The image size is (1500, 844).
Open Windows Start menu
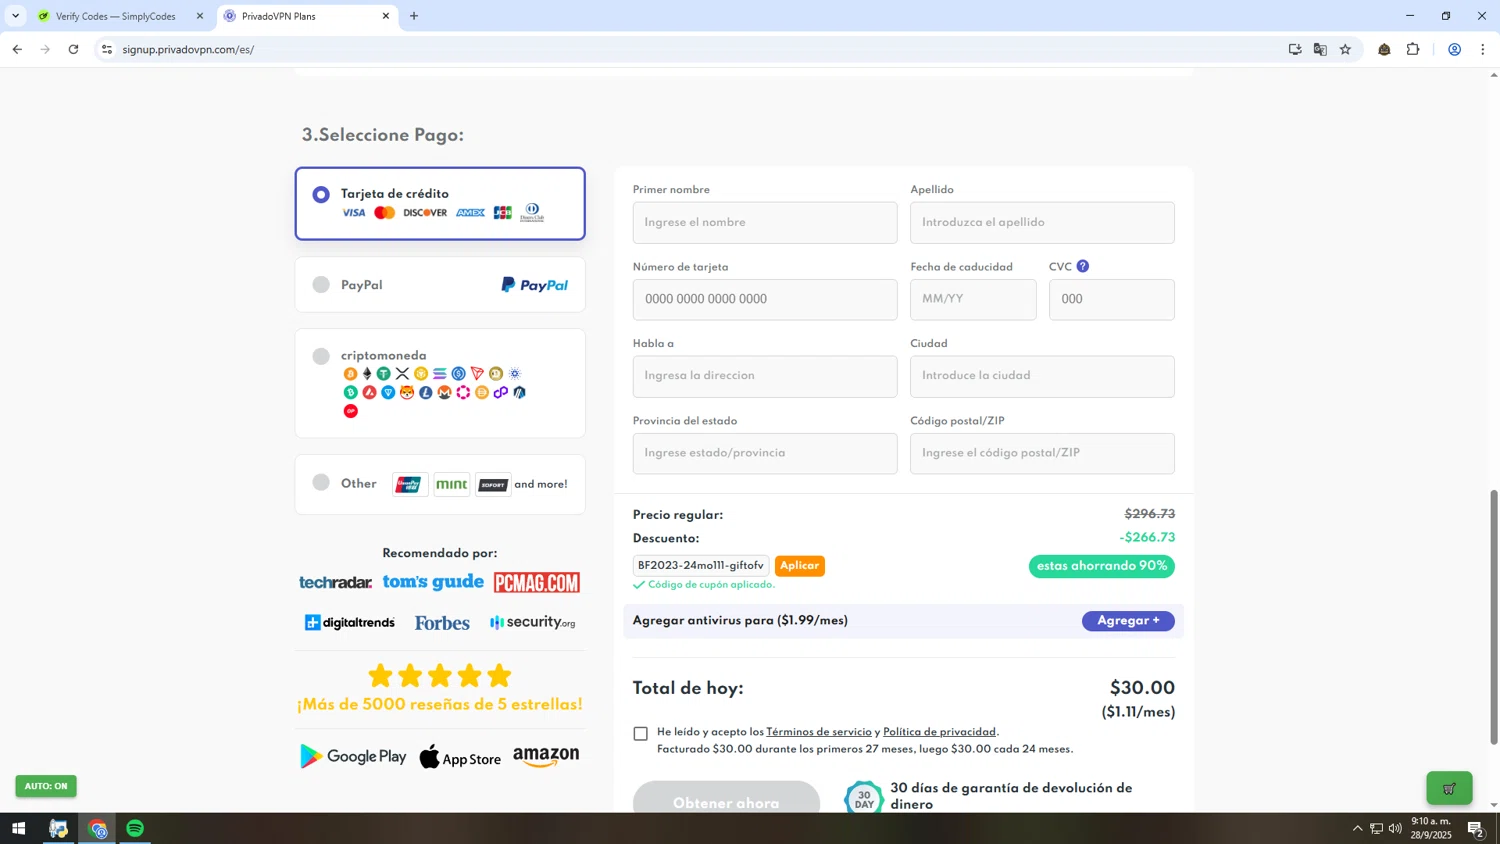click(18, 828)
